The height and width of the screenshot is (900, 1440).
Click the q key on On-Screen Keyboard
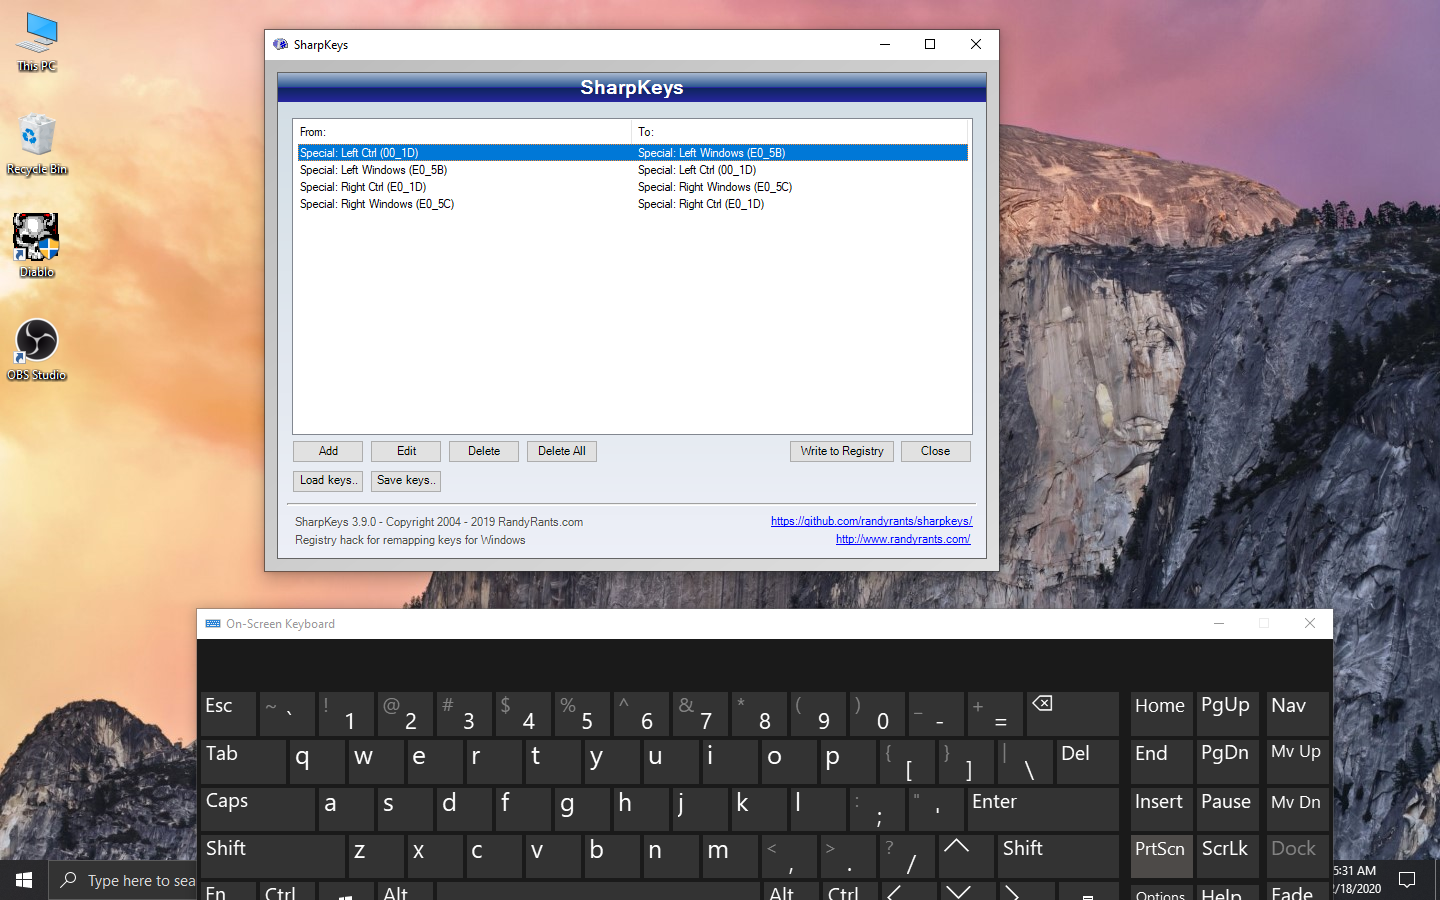pos(317,761)
